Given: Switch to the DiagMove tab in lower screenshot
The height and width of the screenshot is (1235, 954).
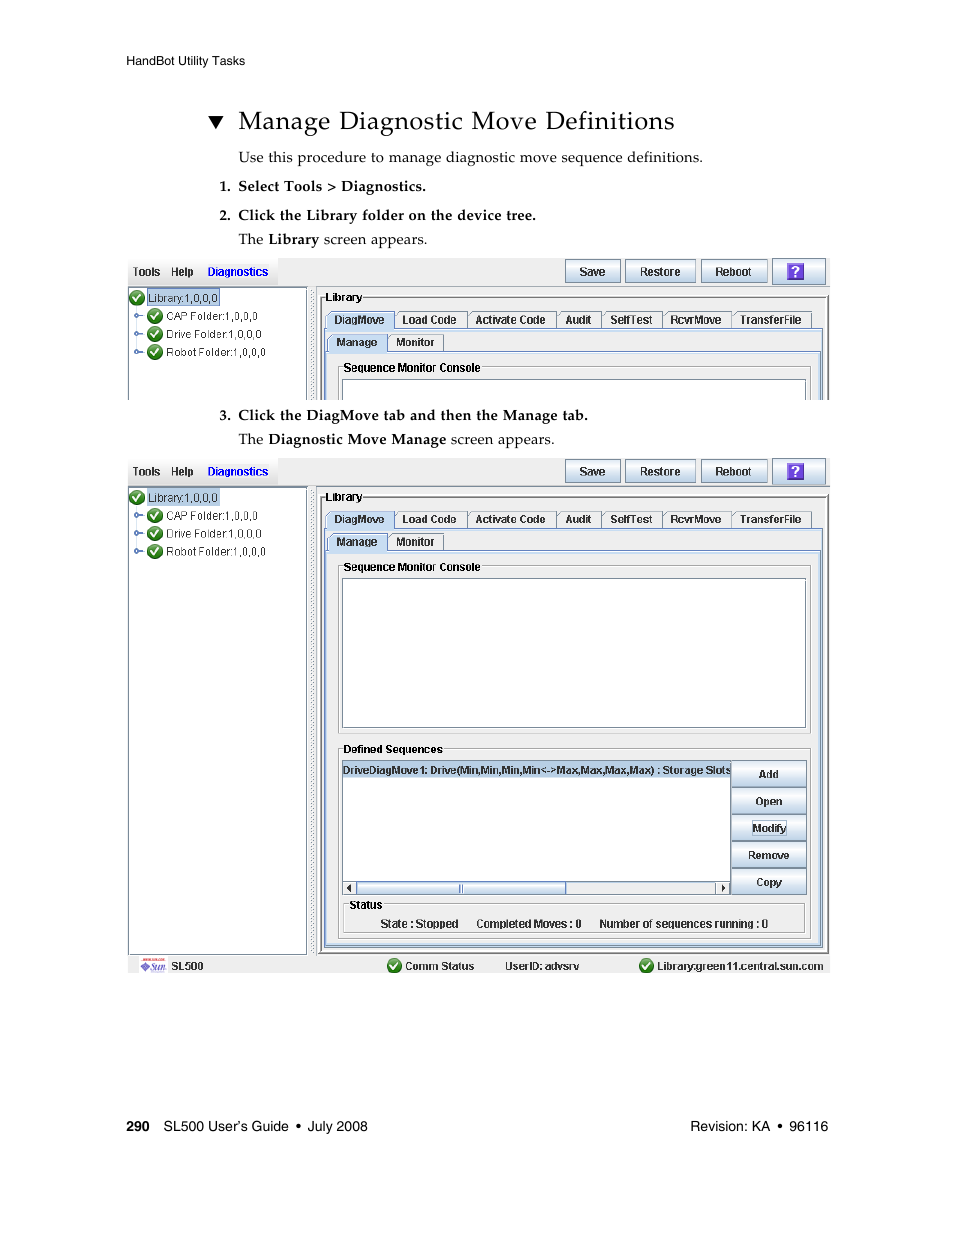Looking at the screenshot, I should [359, 520].
